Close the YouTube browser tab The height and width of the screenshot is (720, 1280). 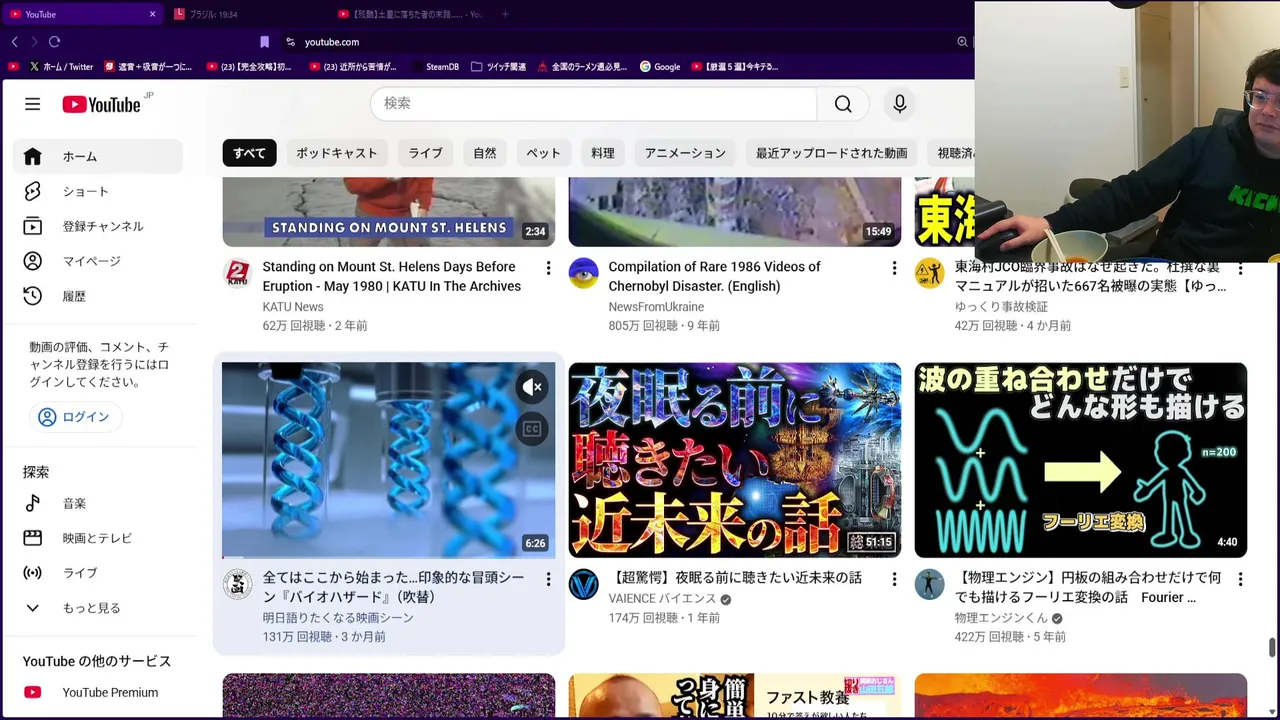click(x=152, y=14)
